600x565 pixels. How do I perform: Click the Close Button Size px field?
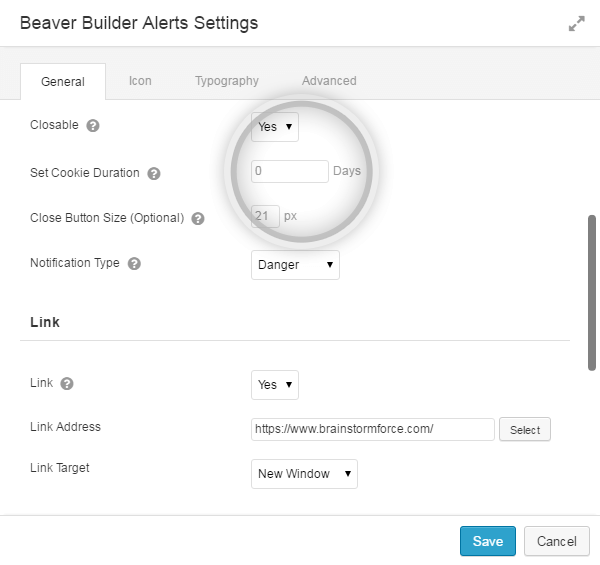(265, 216)
